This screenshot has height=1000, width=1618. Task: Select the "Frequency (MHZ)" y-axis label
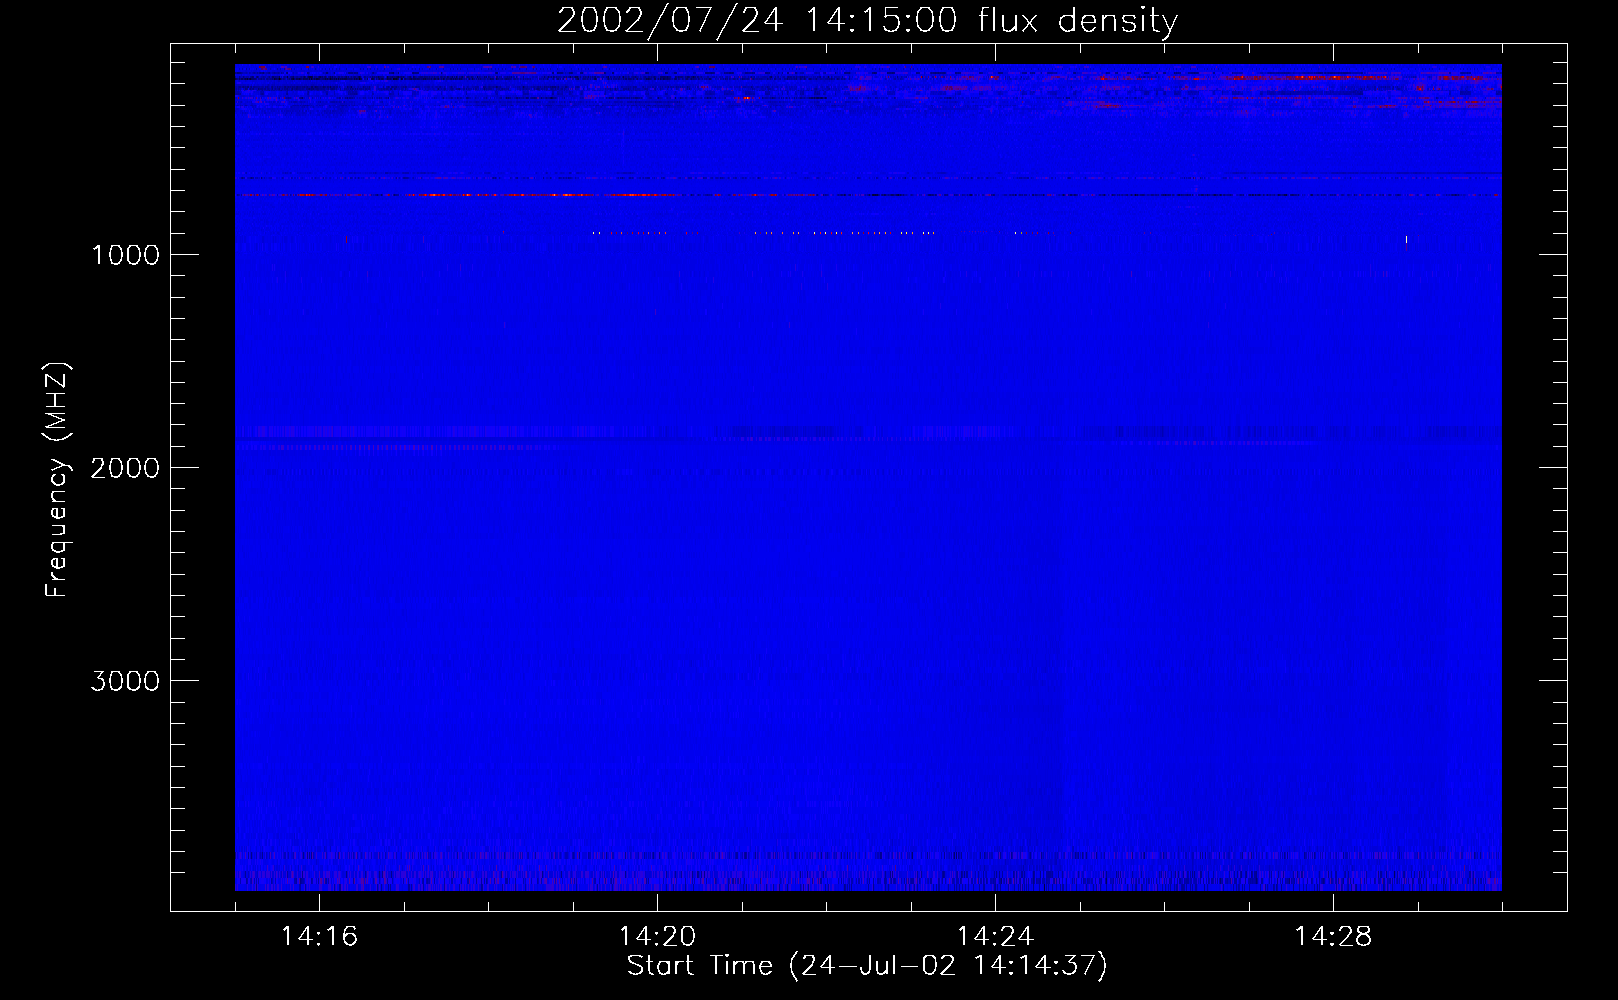point(57,480)
